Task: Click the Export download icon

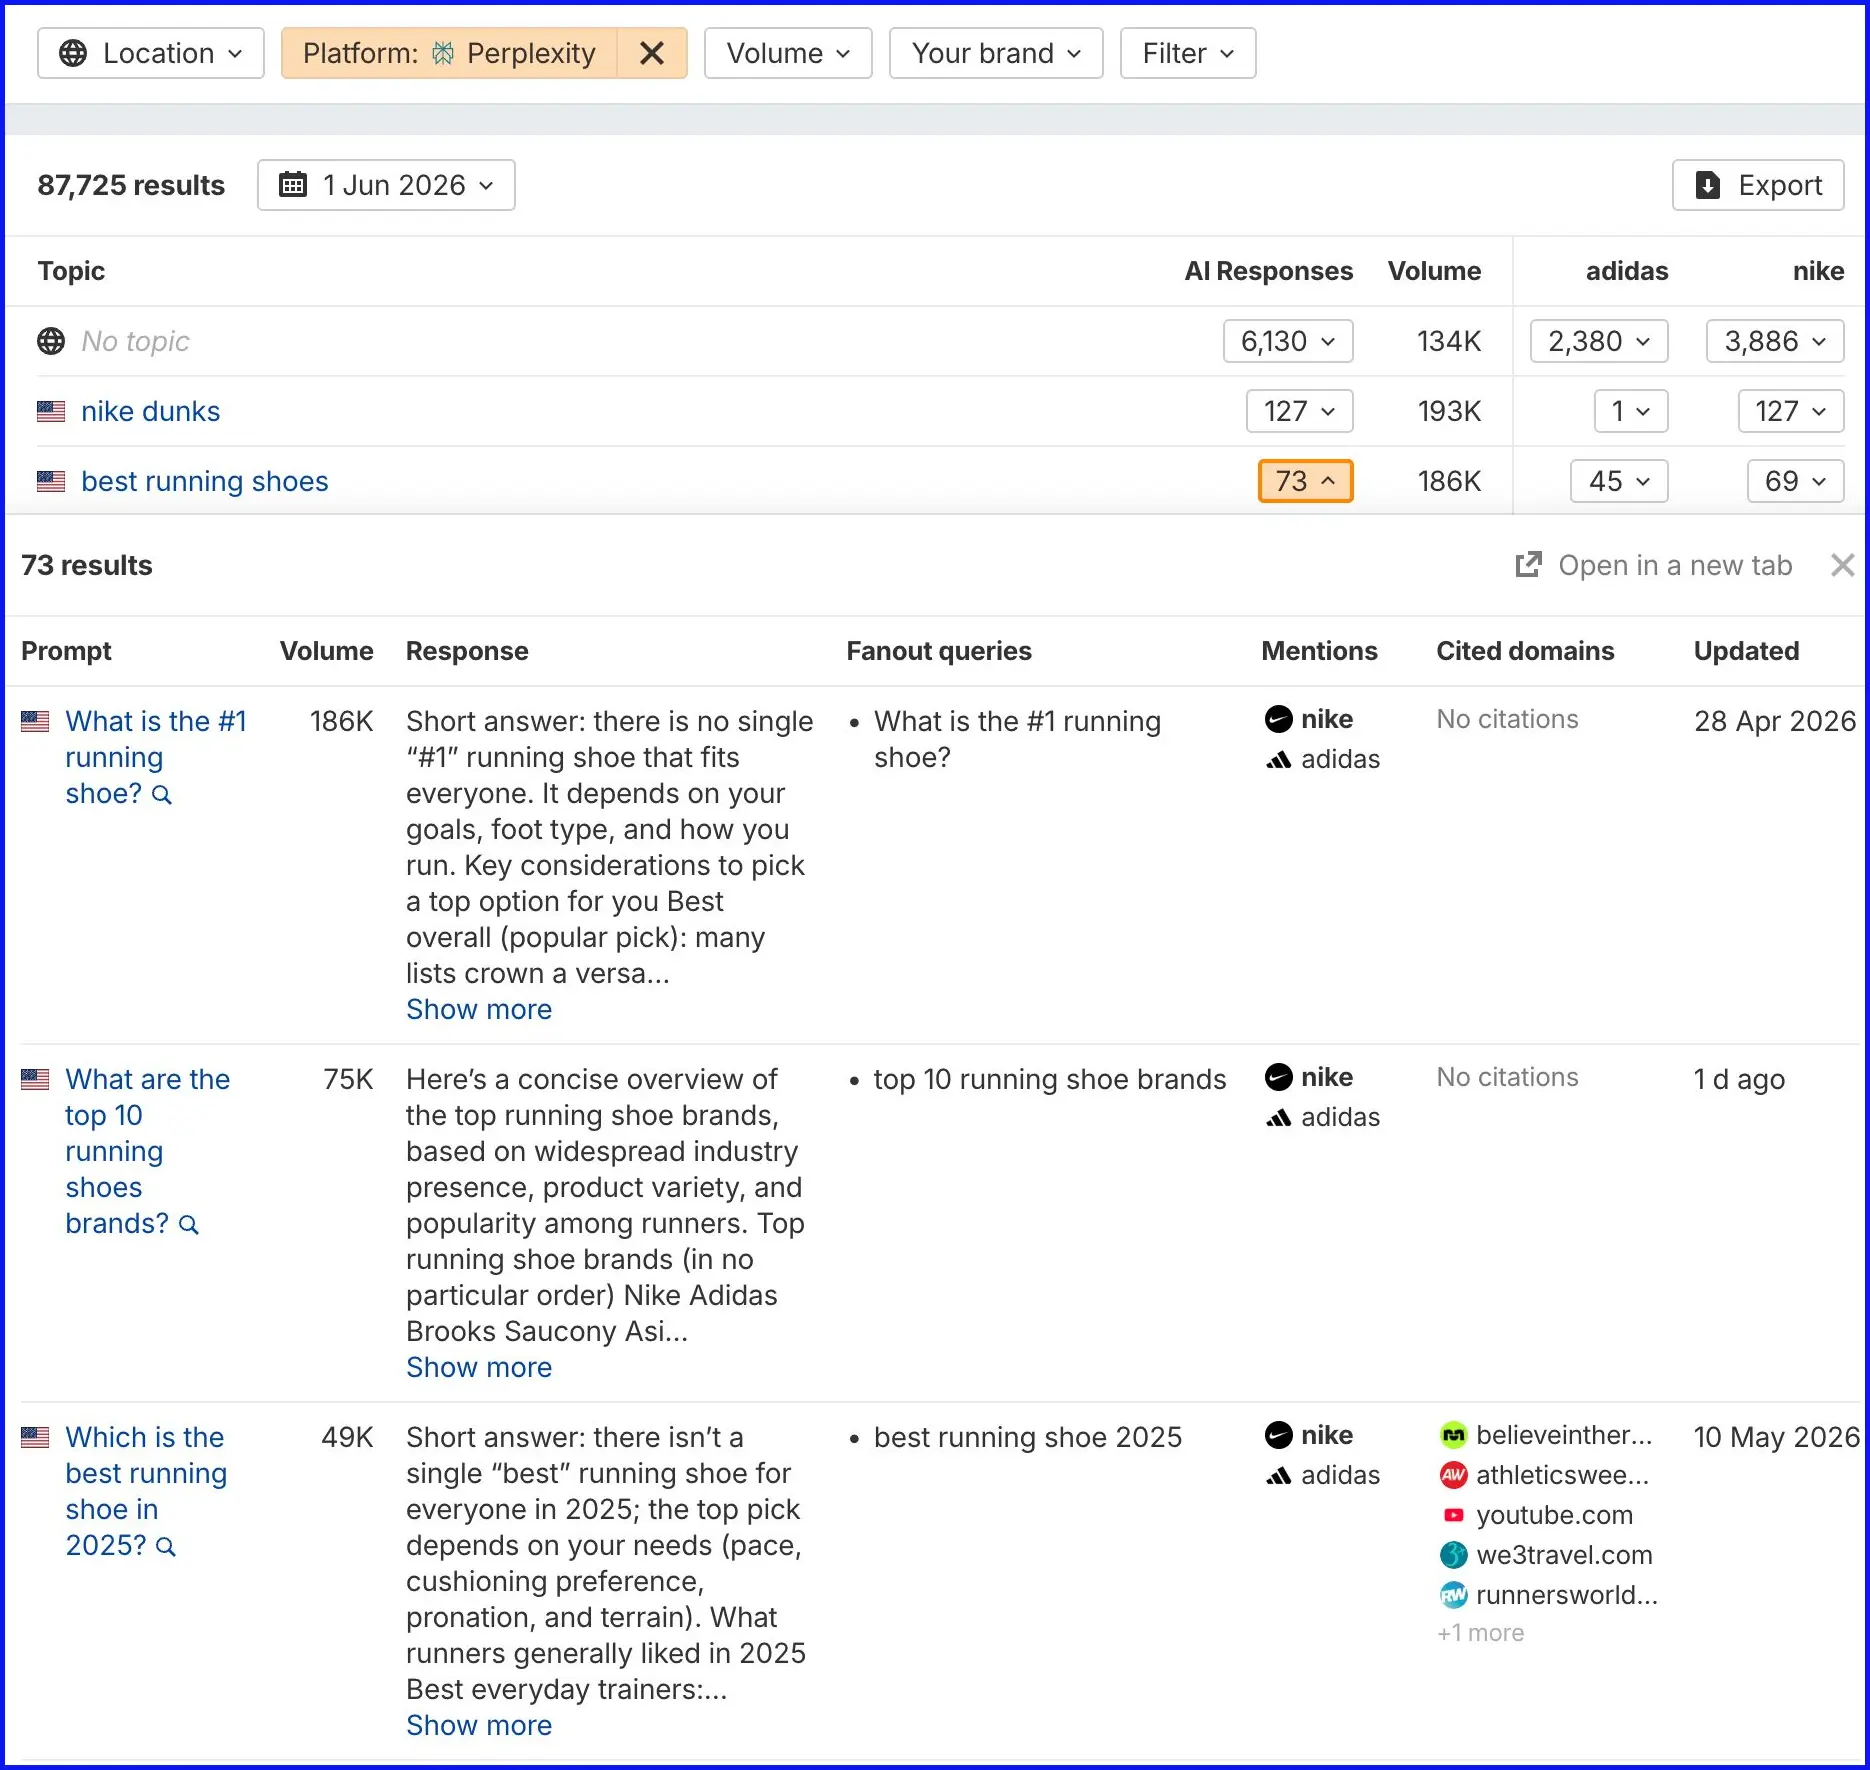Action: pos(1708,185)
